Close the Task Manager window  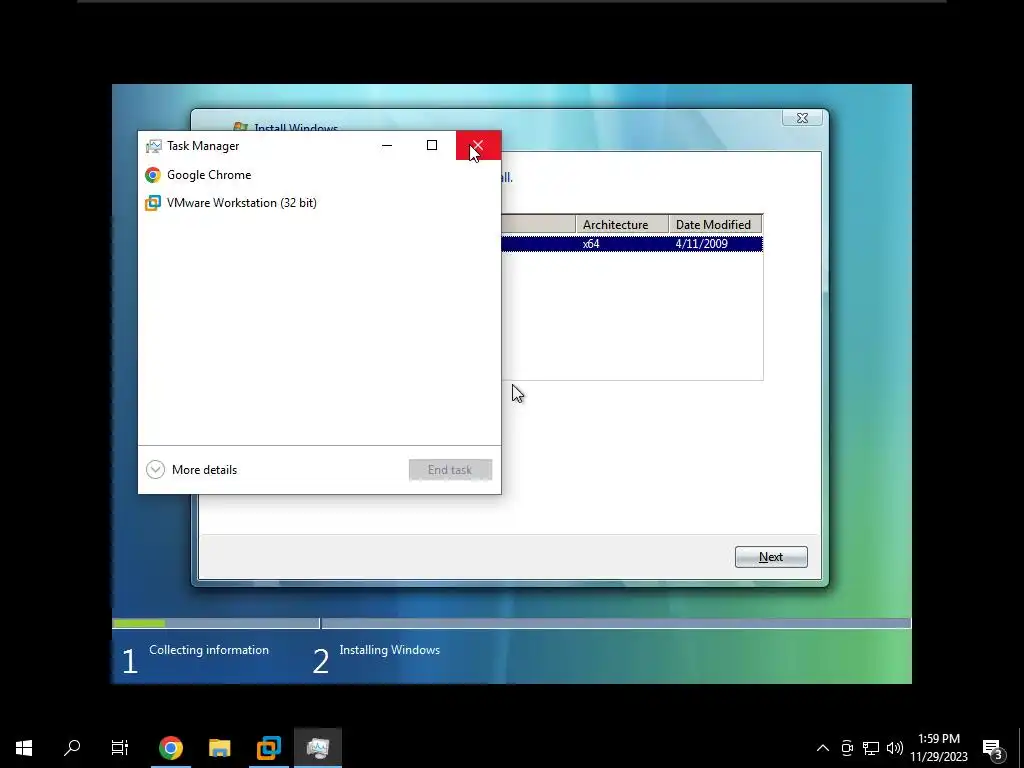478,145
